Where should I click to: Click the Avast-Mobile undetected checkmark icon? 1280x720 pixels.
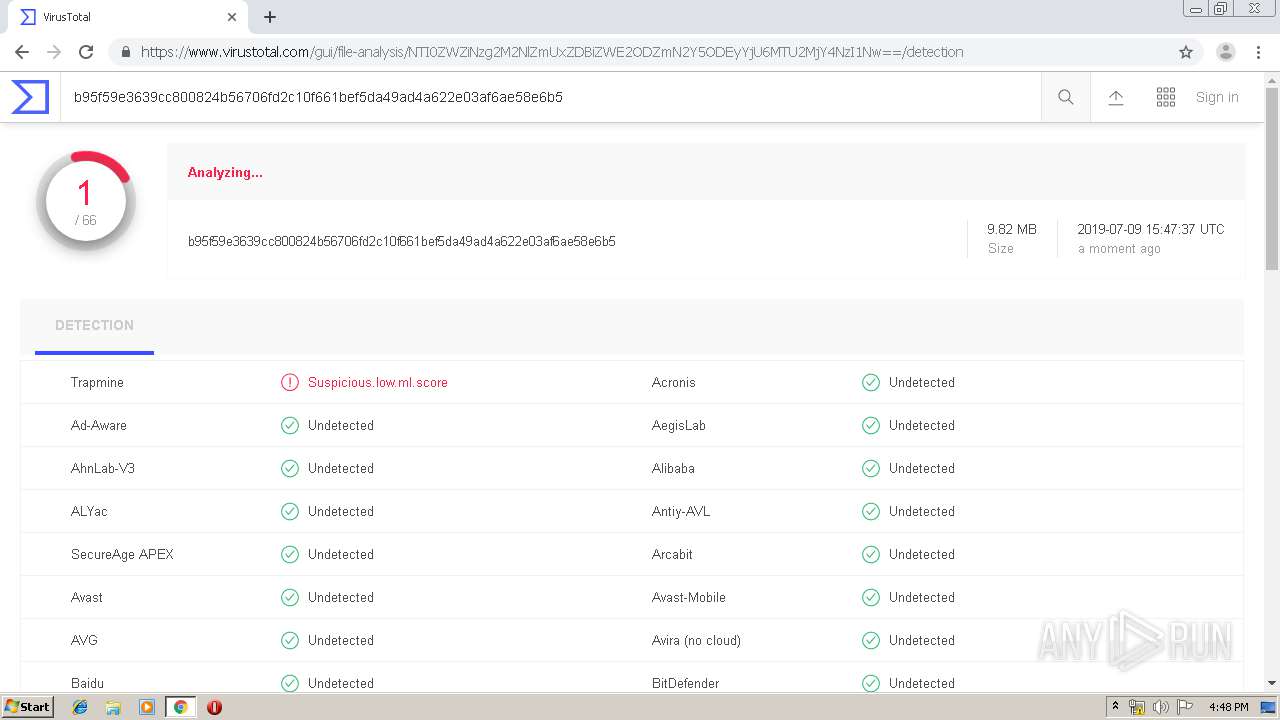pyautogui.click(x=871, y=597)
